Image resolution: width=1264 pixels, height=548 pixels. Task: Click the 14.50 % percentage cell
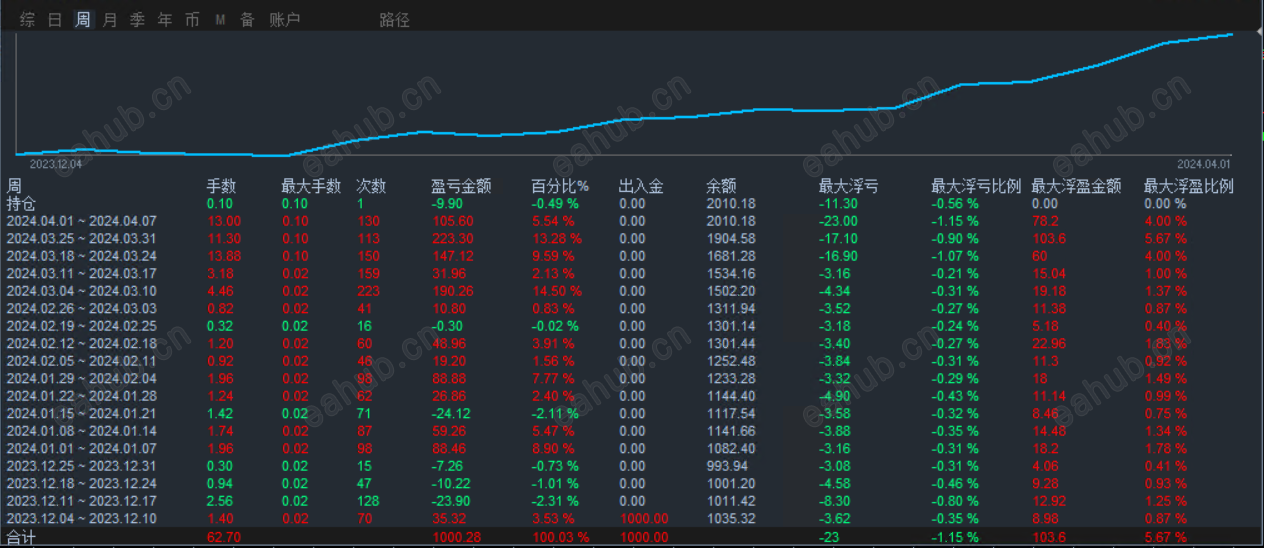pos(556,290)
